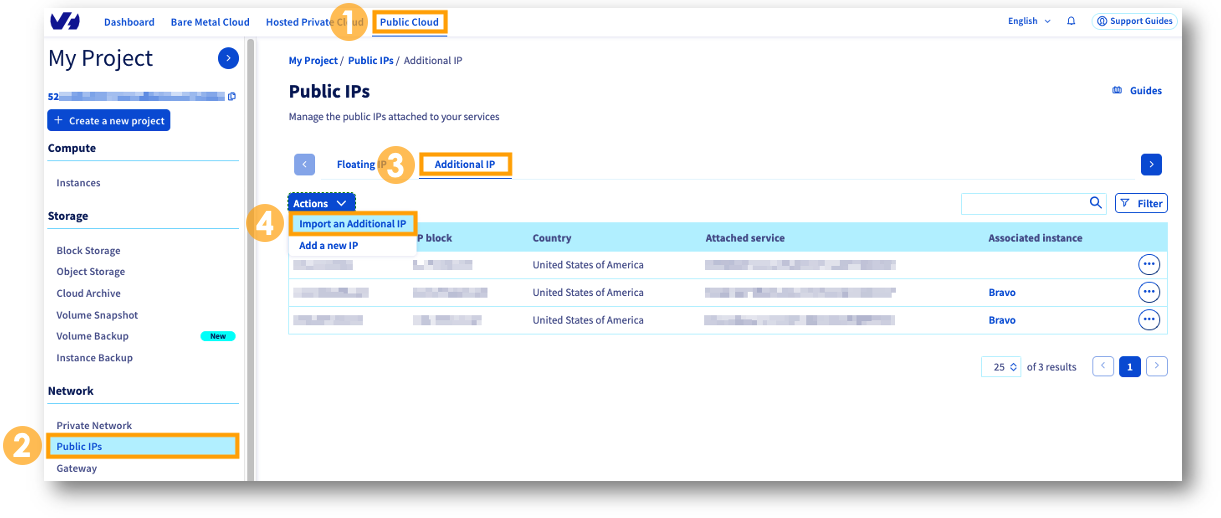Open the Actions dropdown menu

pos(321,203)
